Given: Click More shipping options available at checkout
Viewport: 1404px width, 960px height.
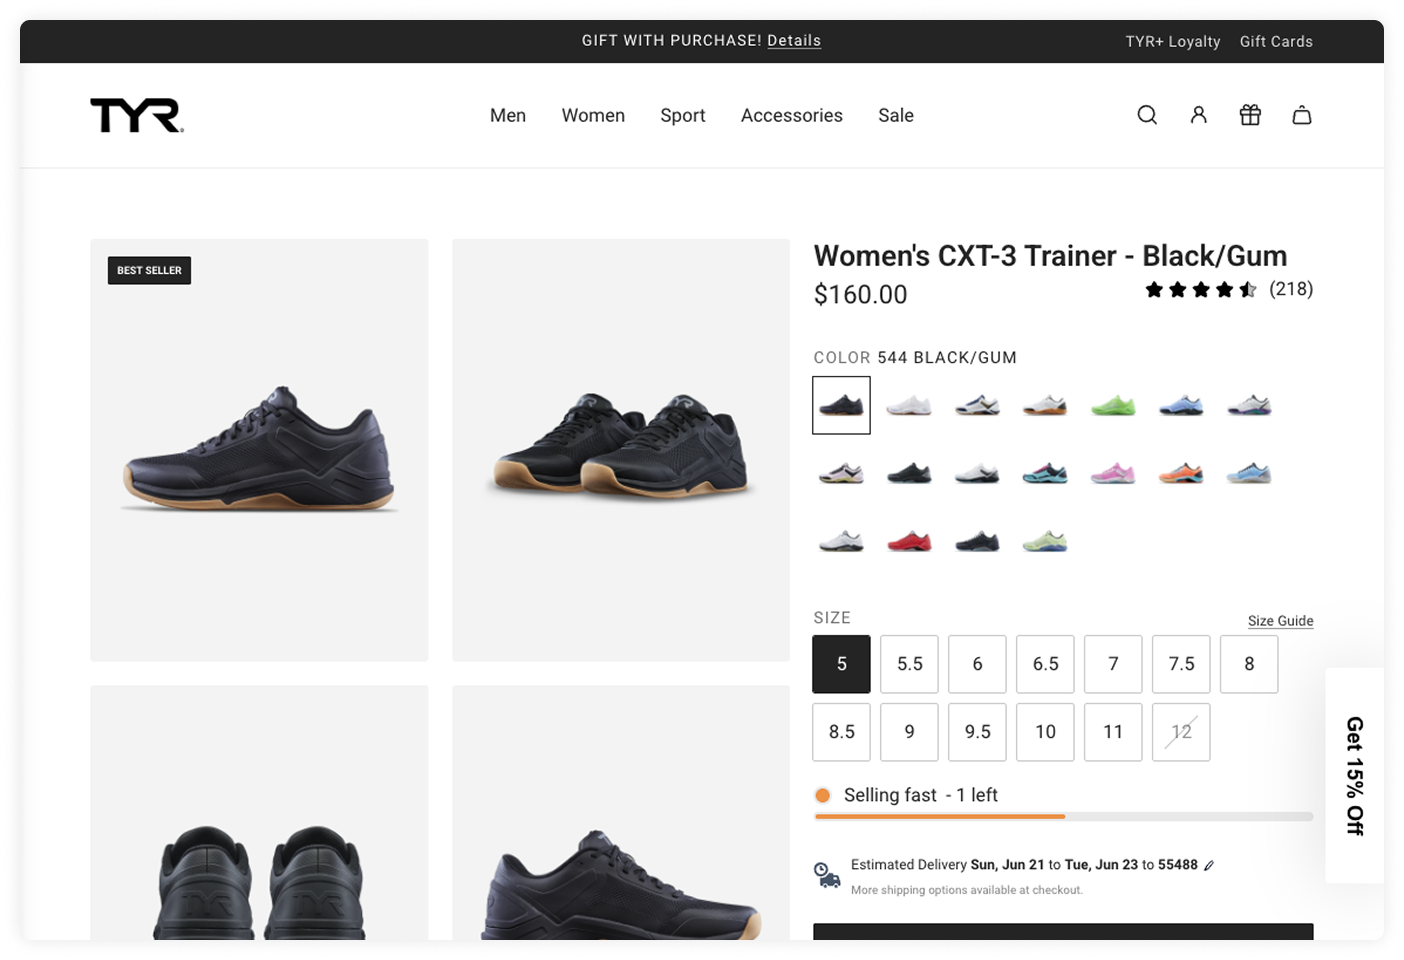Looking at the screenshot, I should (x=967, y=890).
